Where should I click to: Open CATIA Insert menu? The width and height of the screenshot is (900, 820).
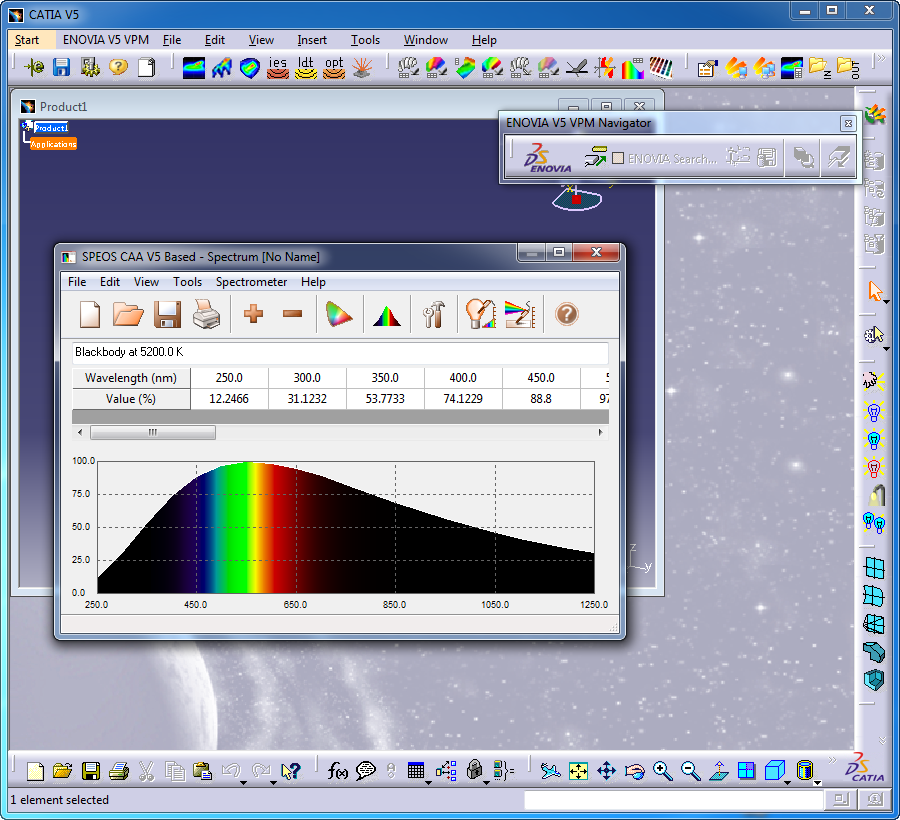(x=312, y=40)
